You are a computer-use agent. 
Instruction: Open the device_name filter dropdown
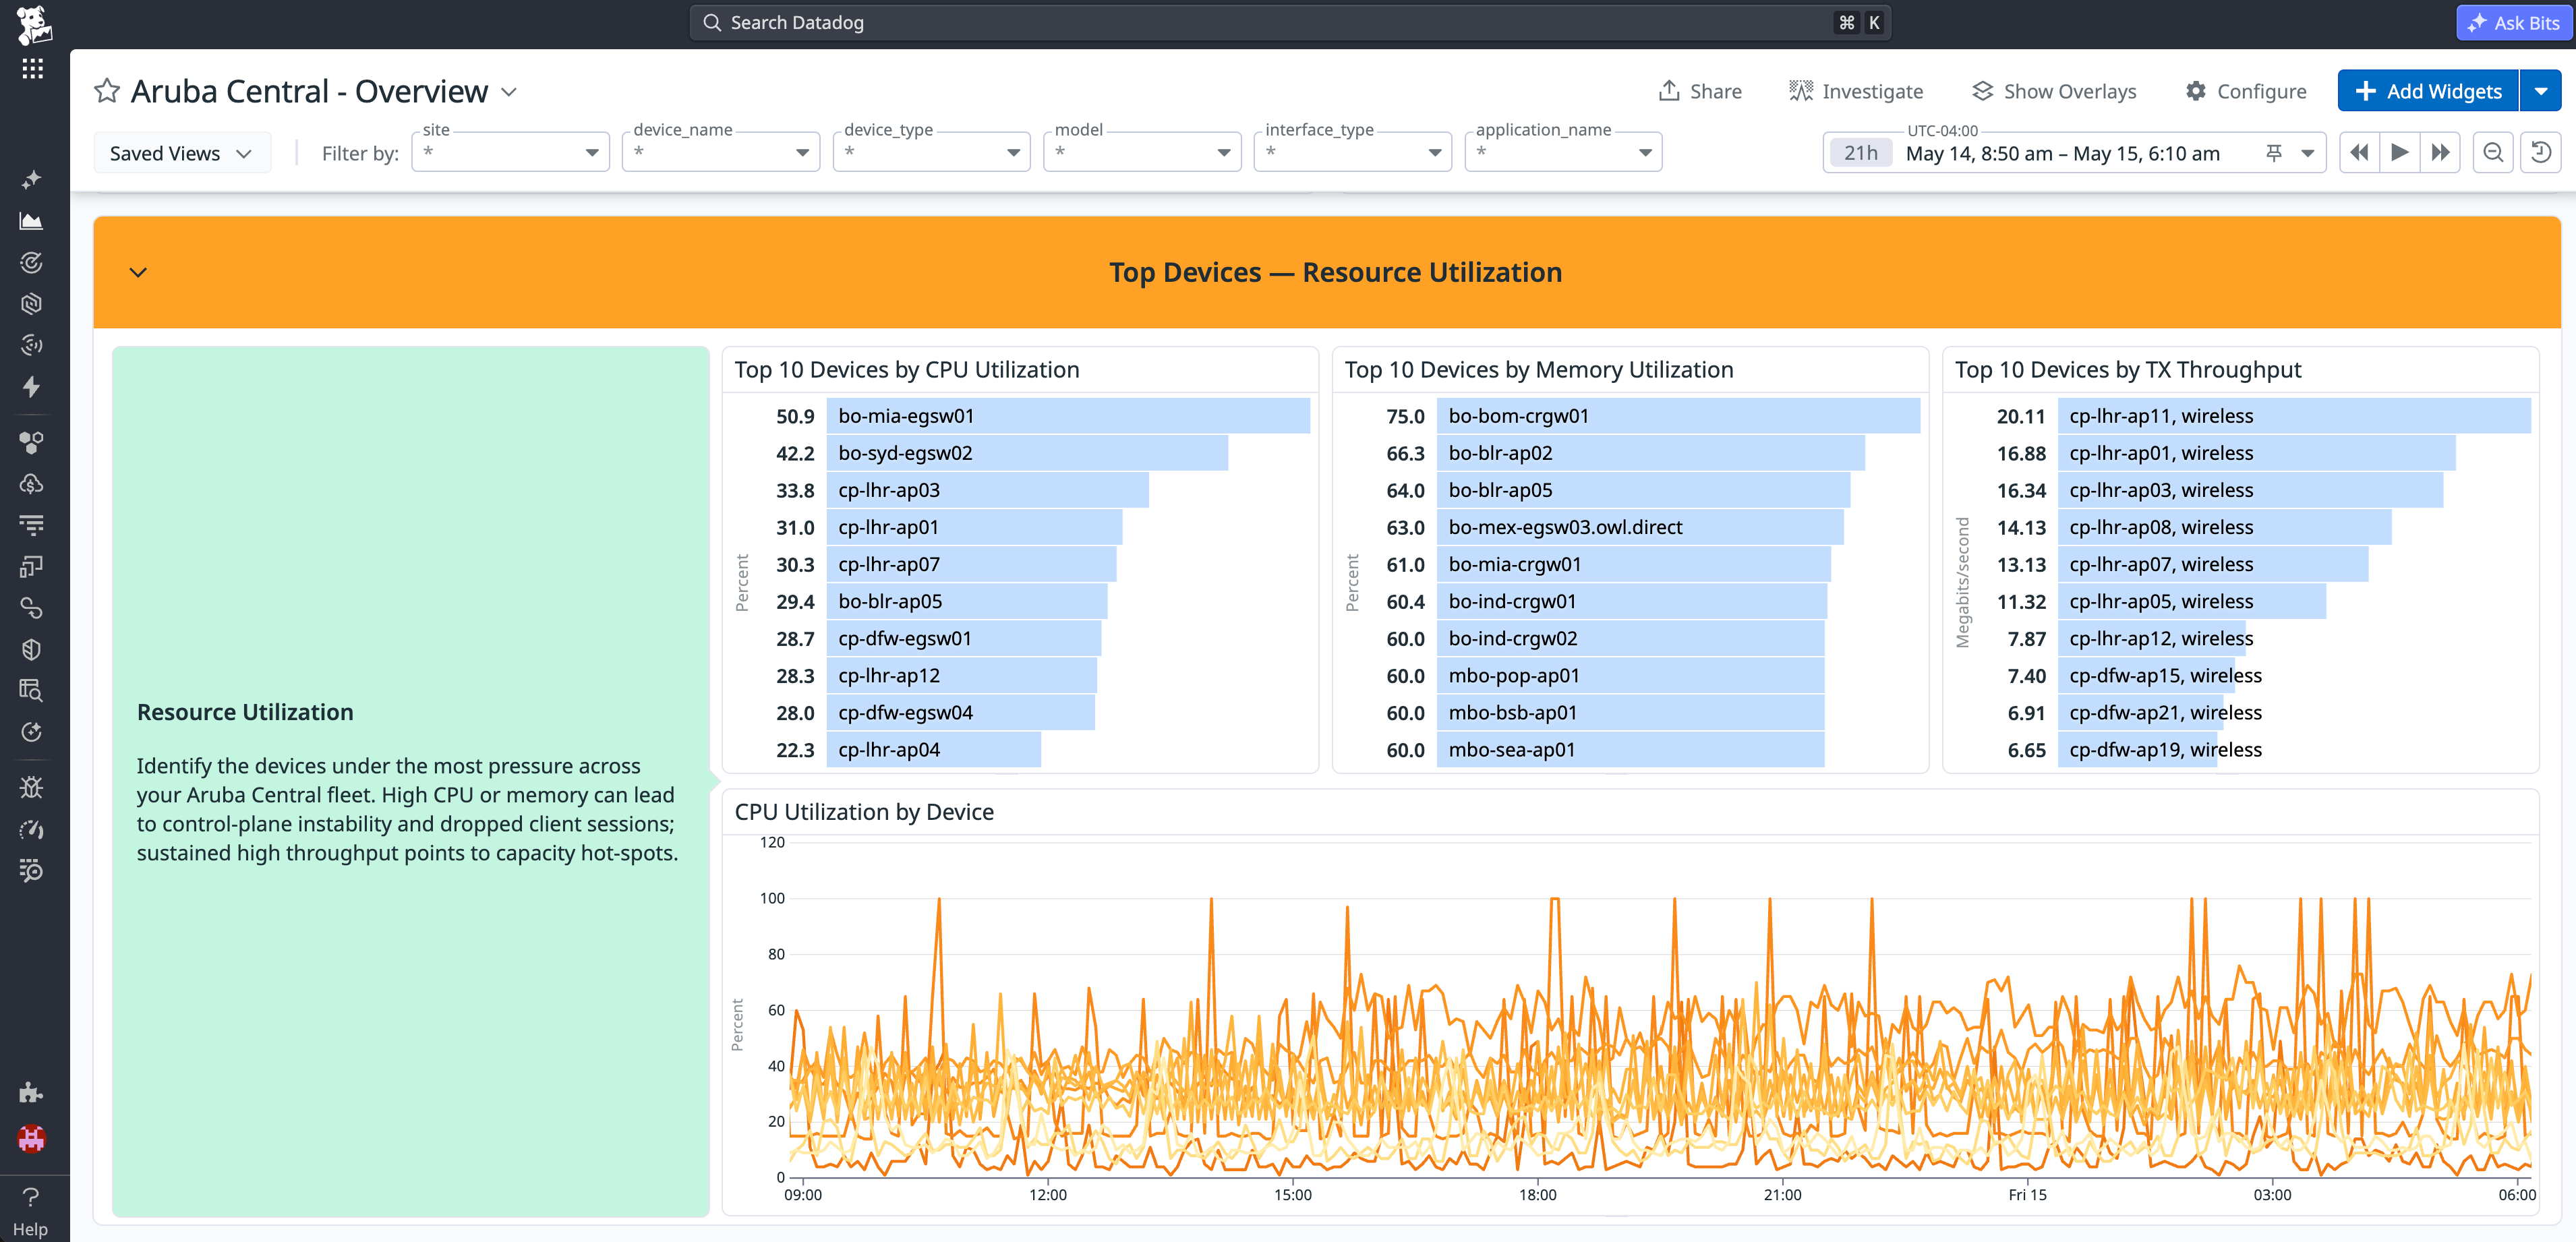pos(721,152)
